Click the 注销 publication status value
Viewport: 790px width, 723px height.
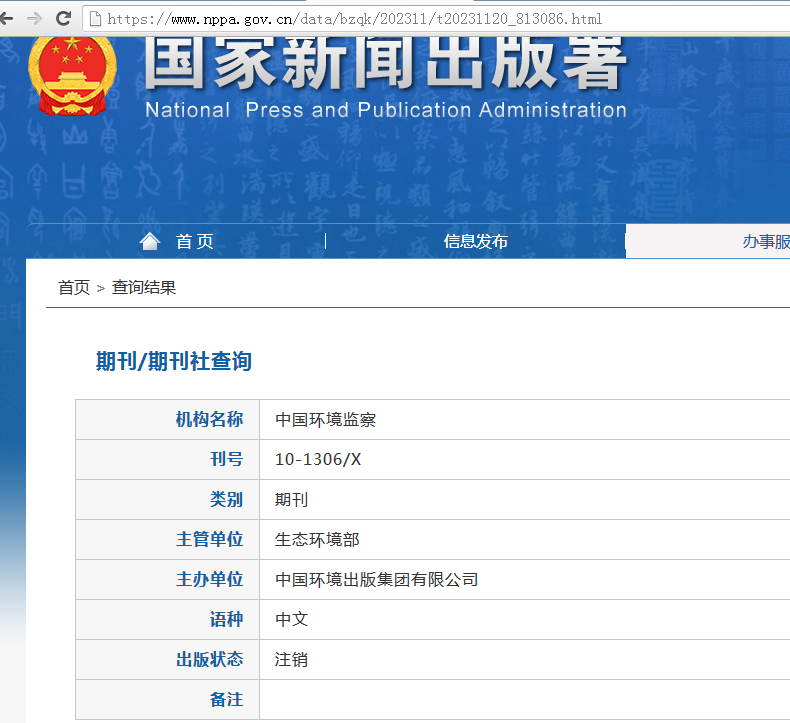(291, 660)
